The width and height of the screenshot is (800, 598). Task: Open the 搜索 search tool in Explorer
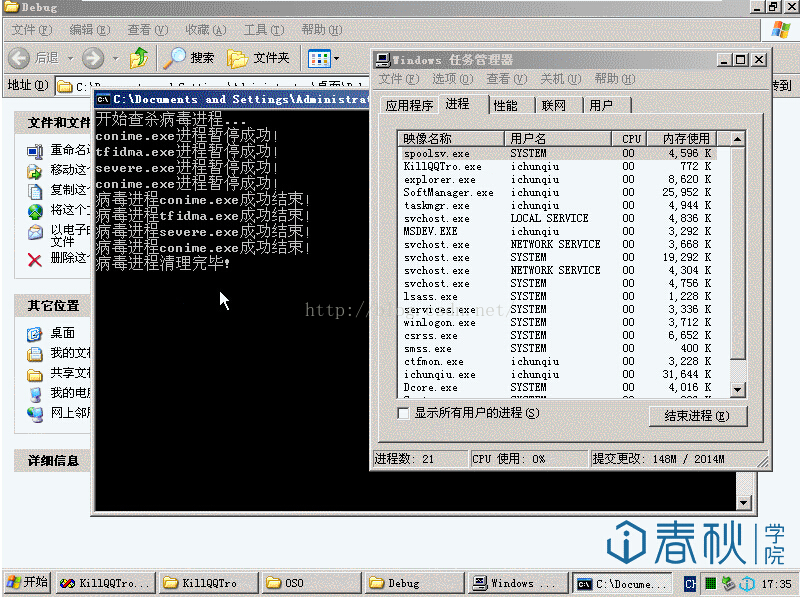(189, 58)
